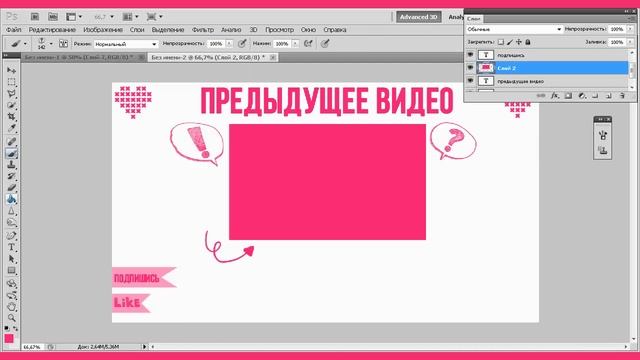Select the Zoom tool in the toolbox
Viewport: 640px width, 360px height.
11,318
